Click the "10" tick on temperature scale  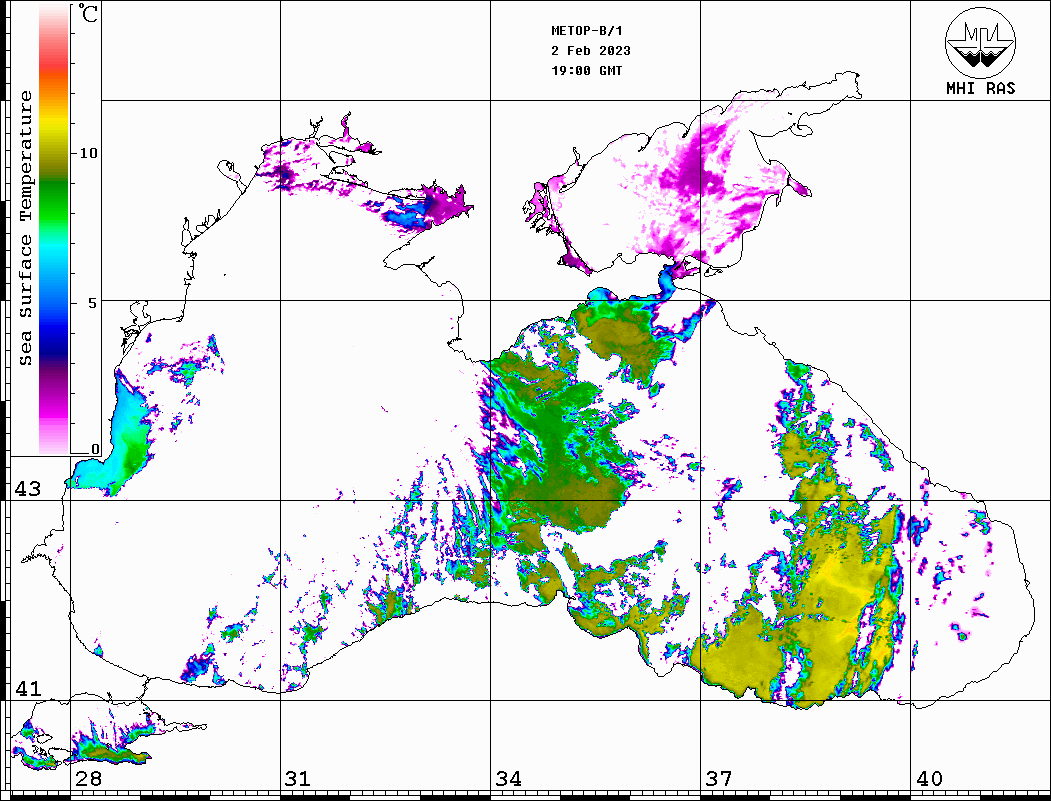(88, 153)
